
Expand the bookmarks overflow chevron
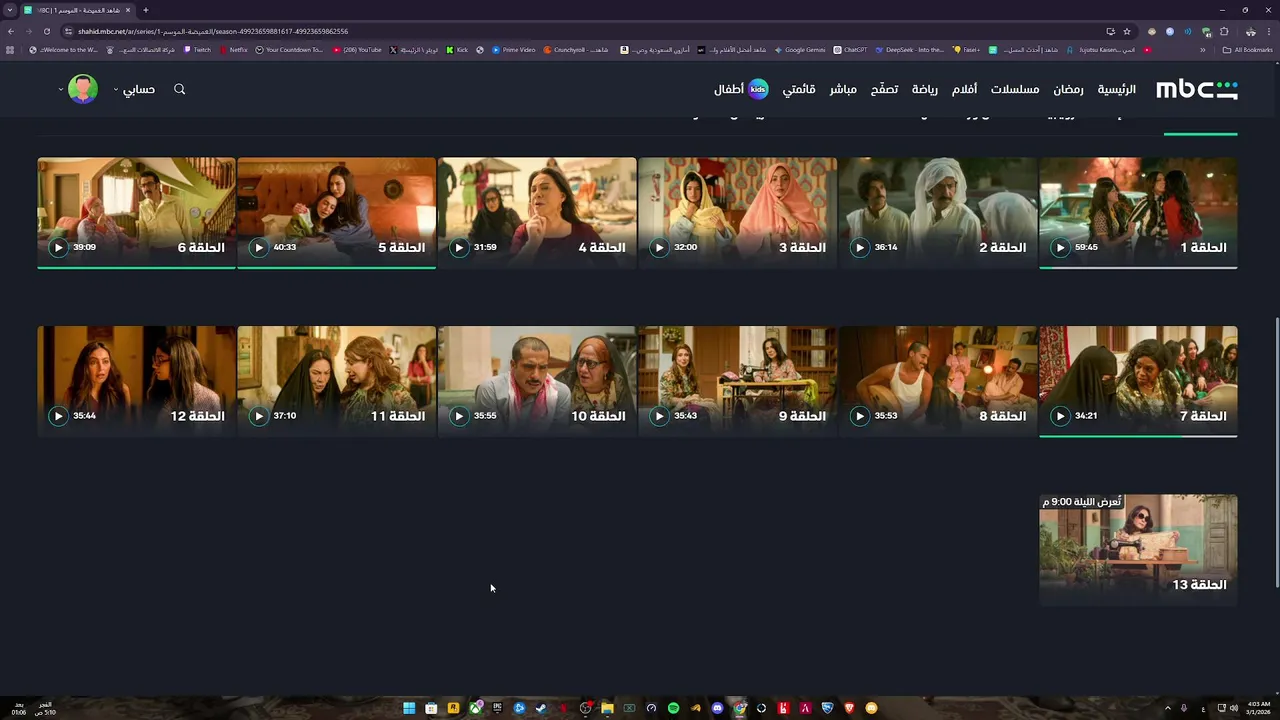(1203, 49)
